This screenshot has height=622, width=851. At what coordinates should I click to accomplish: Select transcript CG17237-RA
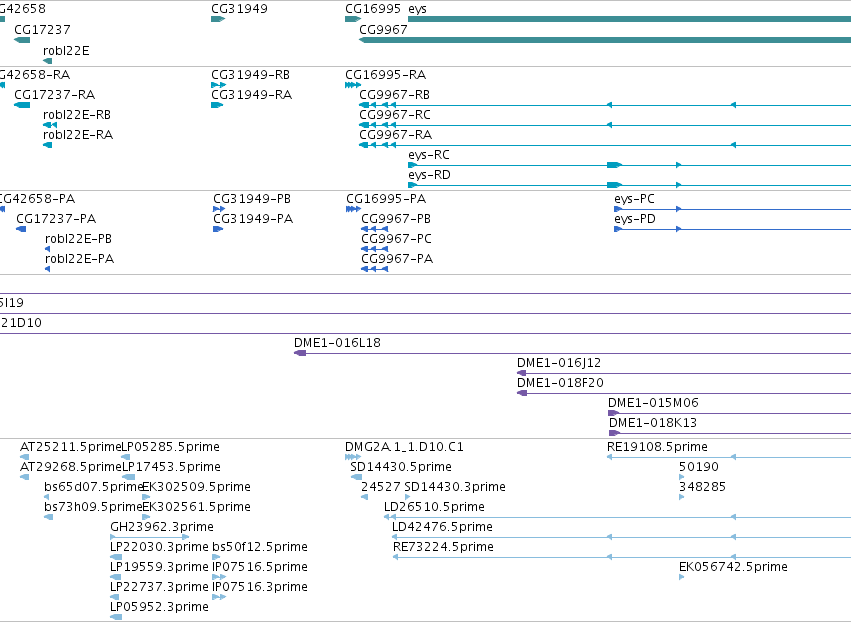point(55,95)
